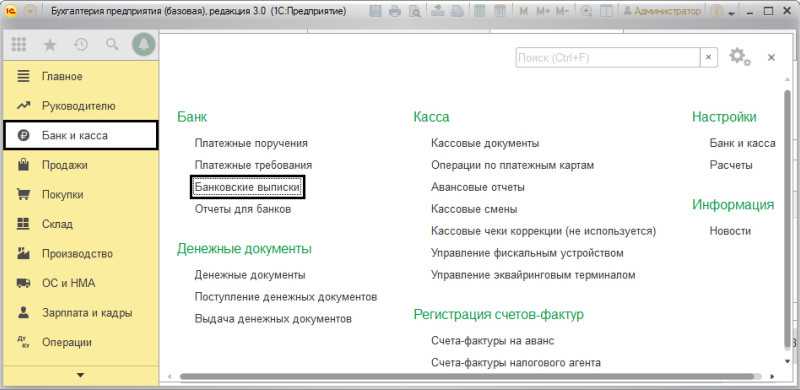Open Платежные требования
Viewport: 800px width, 390px height.
[x=253, y=165]
